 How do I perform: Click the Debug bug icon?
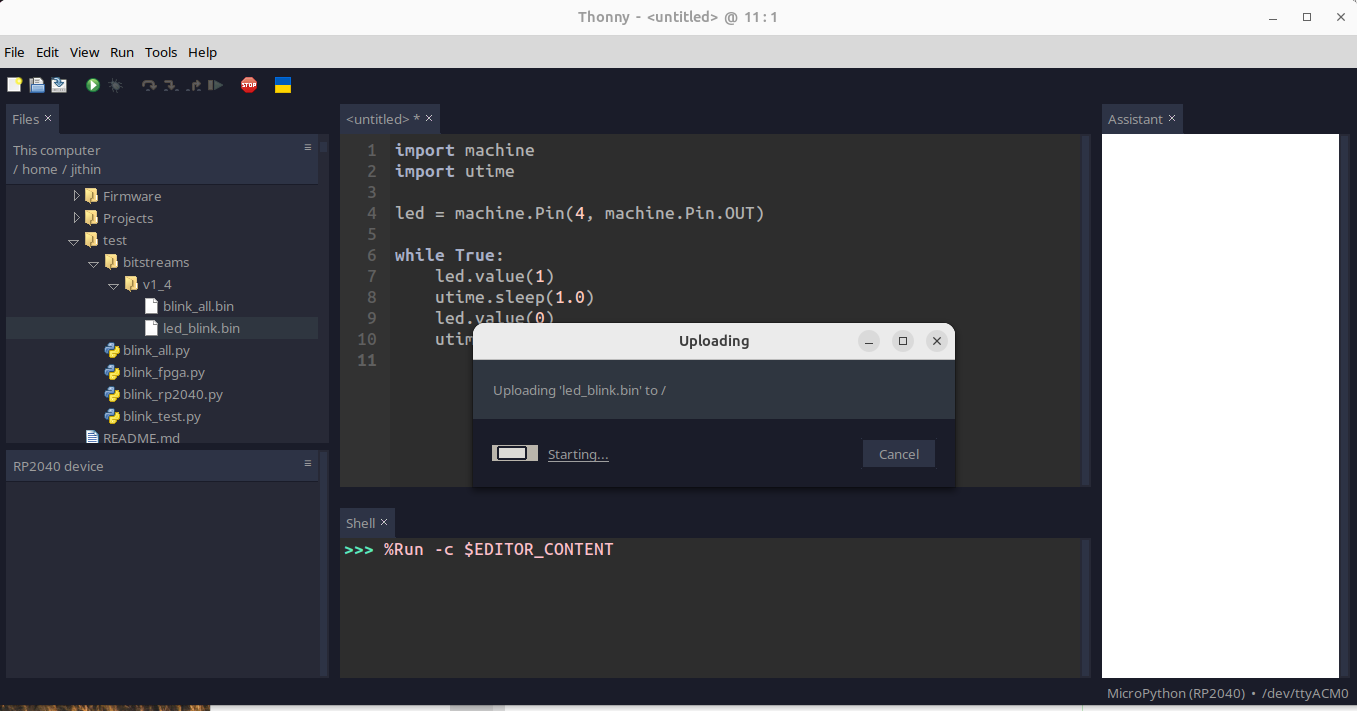[x=116, y=86]
